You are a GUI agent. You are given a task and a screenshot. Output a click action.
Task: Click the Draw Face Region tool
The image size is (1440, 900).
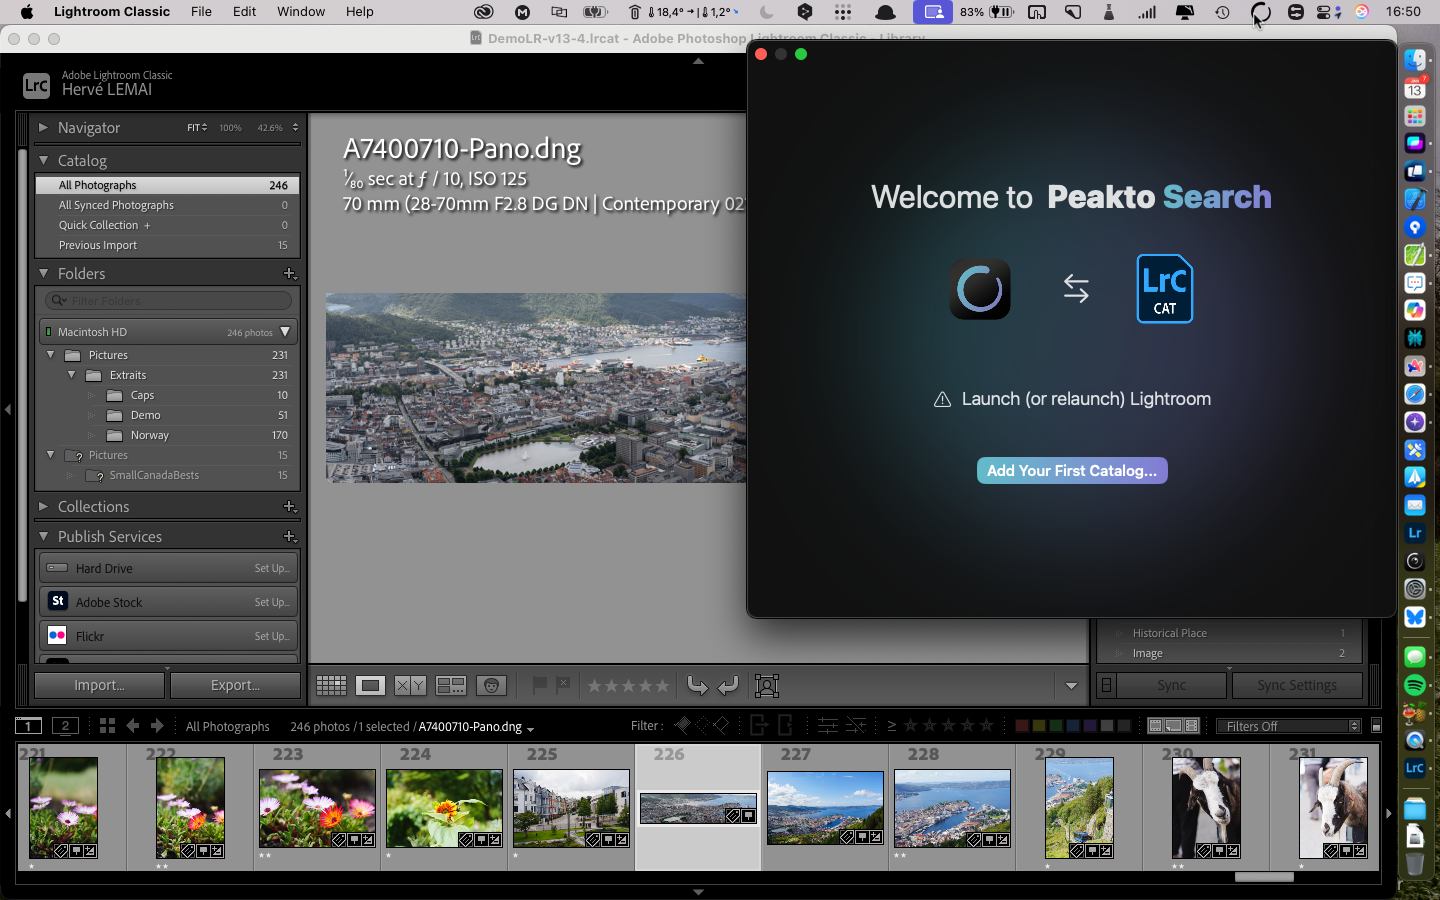pyautogui.click(x=767, y=685)
